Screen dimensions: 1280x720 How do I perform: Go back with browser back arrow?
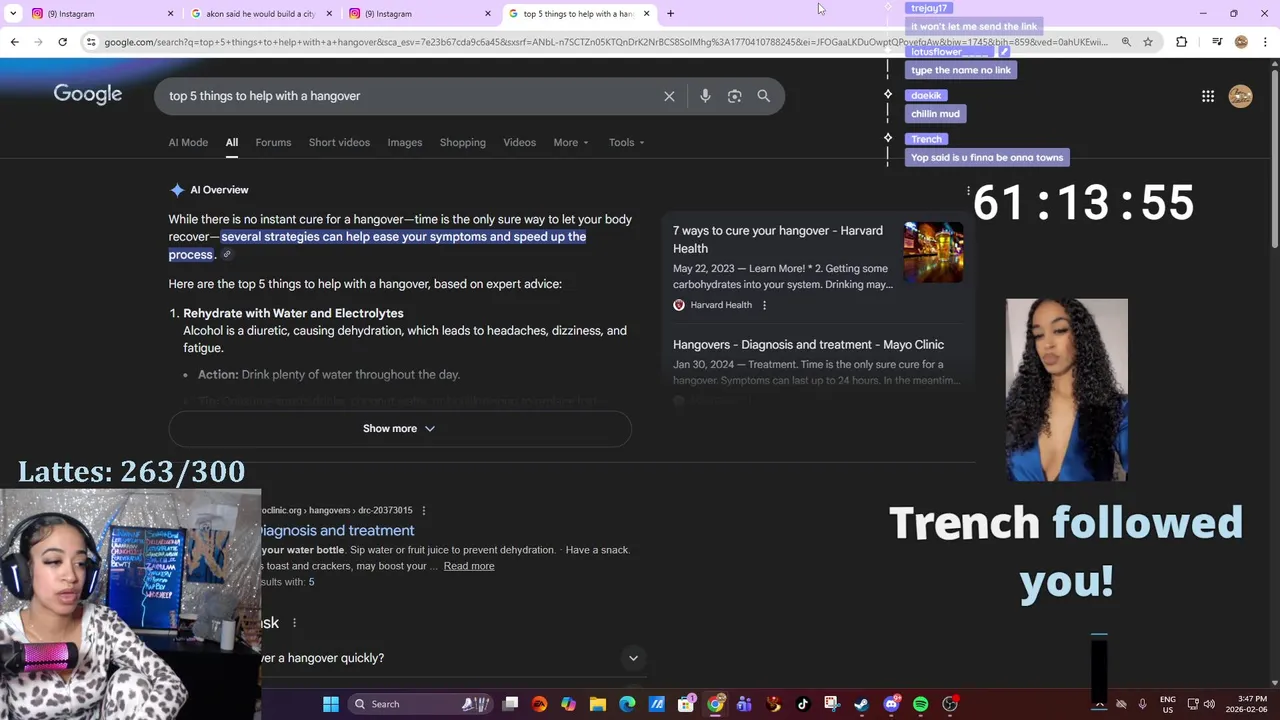14,42
